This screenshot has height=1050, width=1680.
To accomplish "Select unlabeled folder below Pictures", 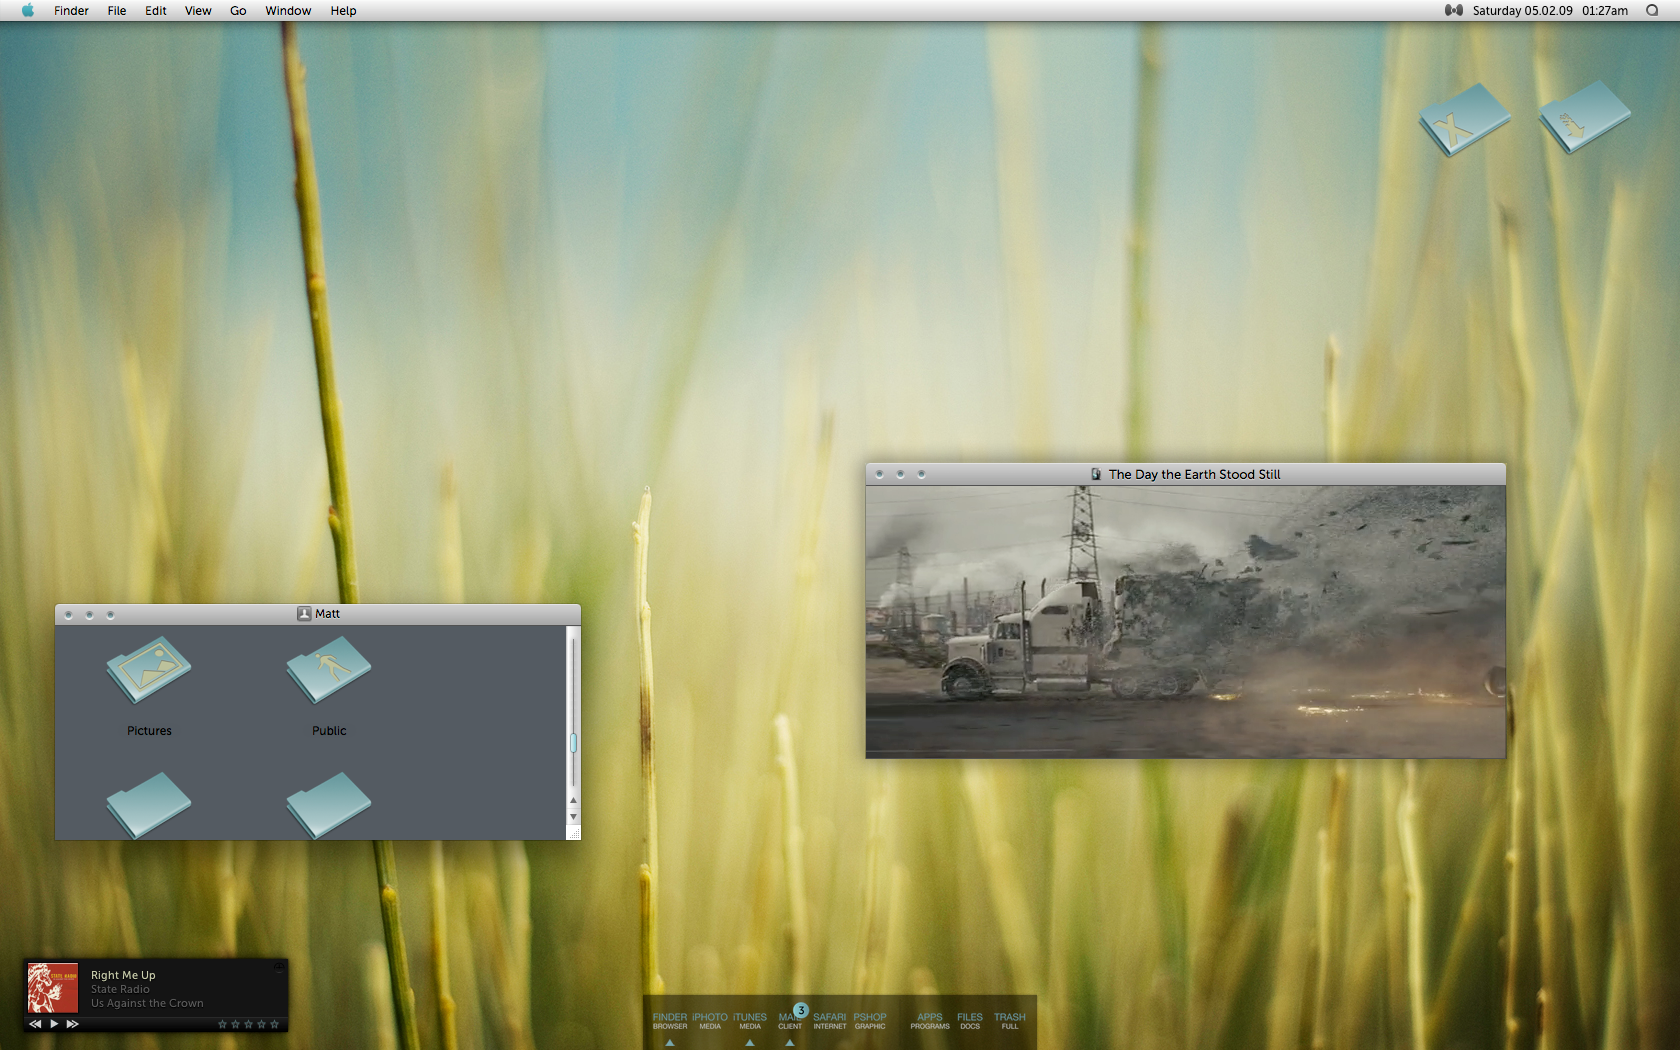I will (149, 805).
